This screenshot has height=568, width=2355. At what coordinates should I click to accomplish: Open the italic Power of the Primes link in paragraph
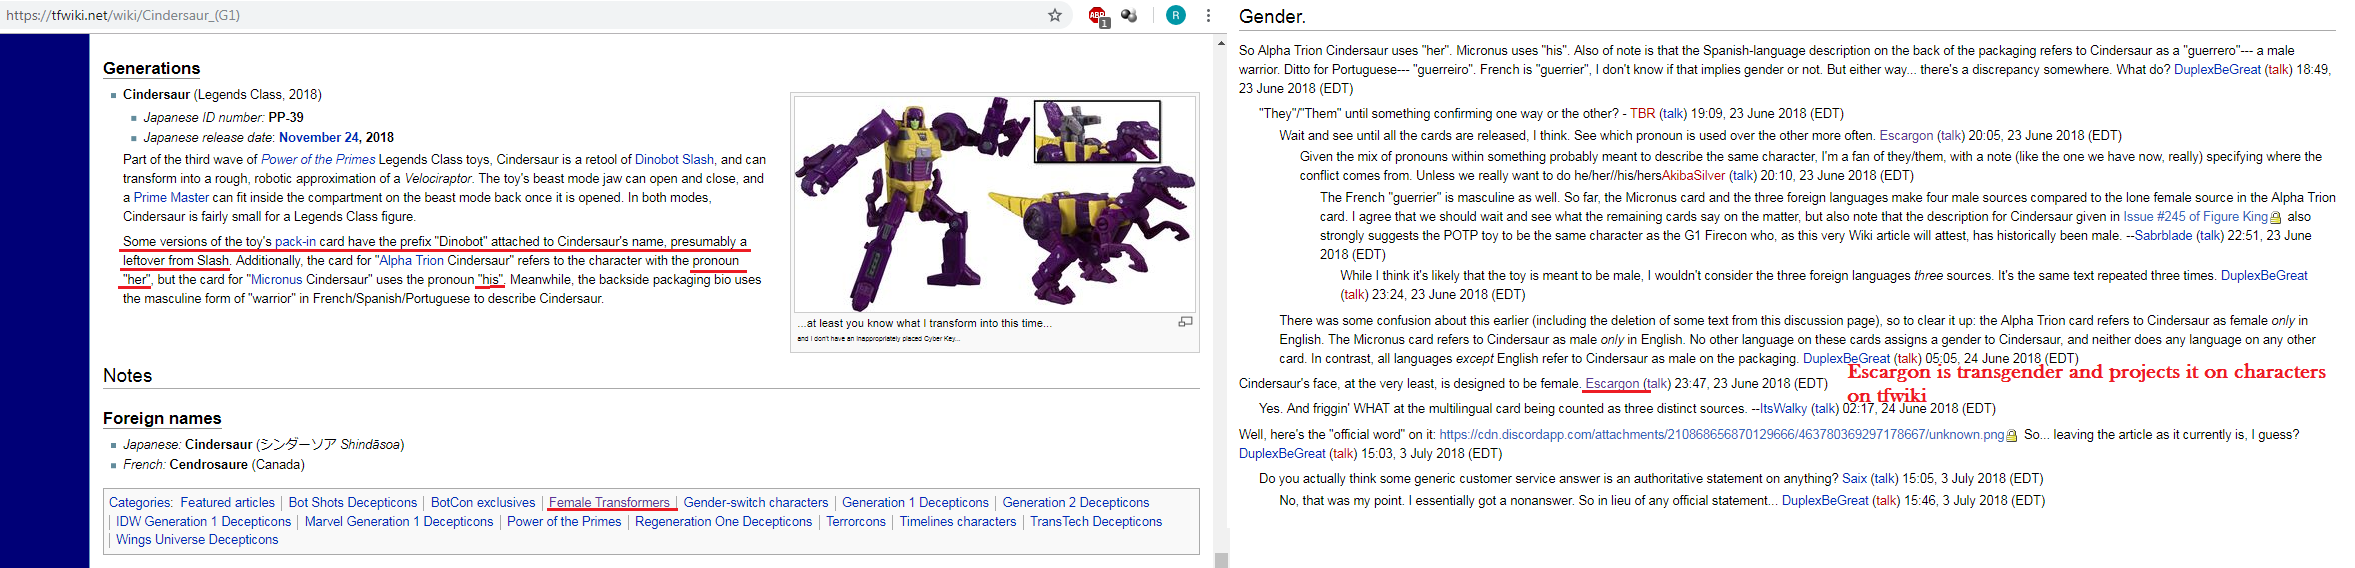[318, 159]
